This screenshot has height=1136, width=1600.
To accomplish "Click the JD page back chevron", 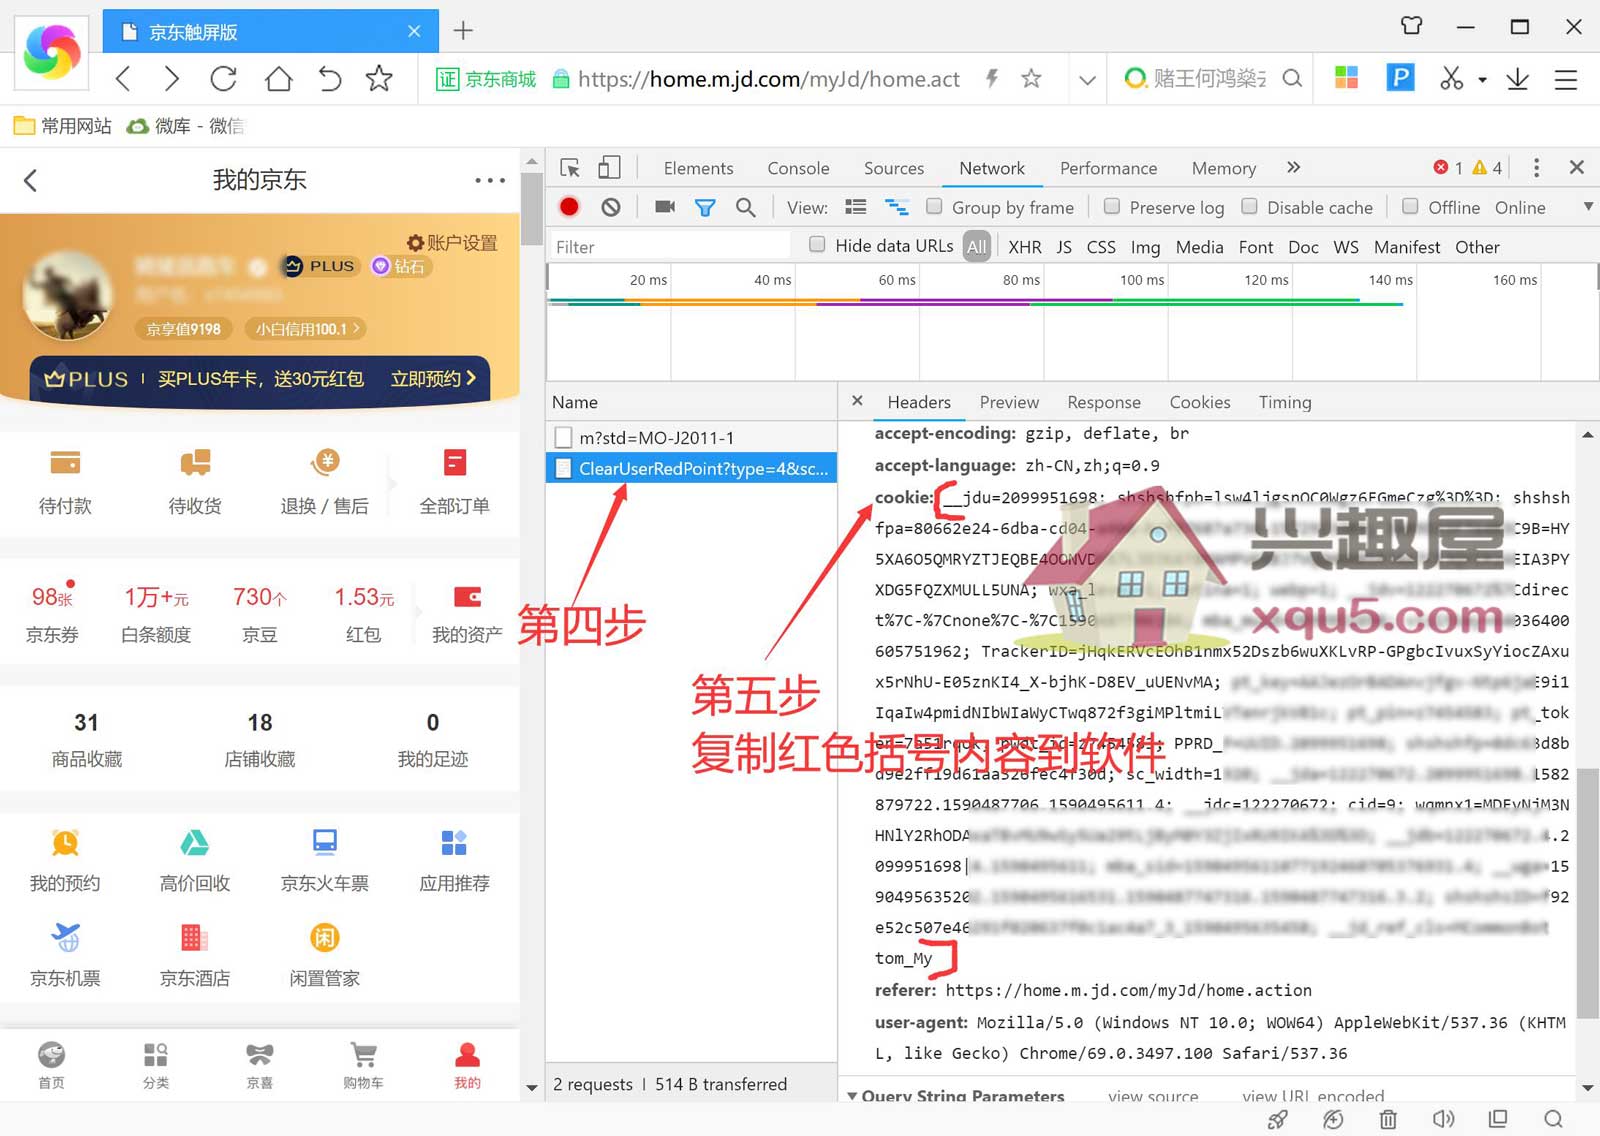I will pyautogui.click(x=31, y=180).
